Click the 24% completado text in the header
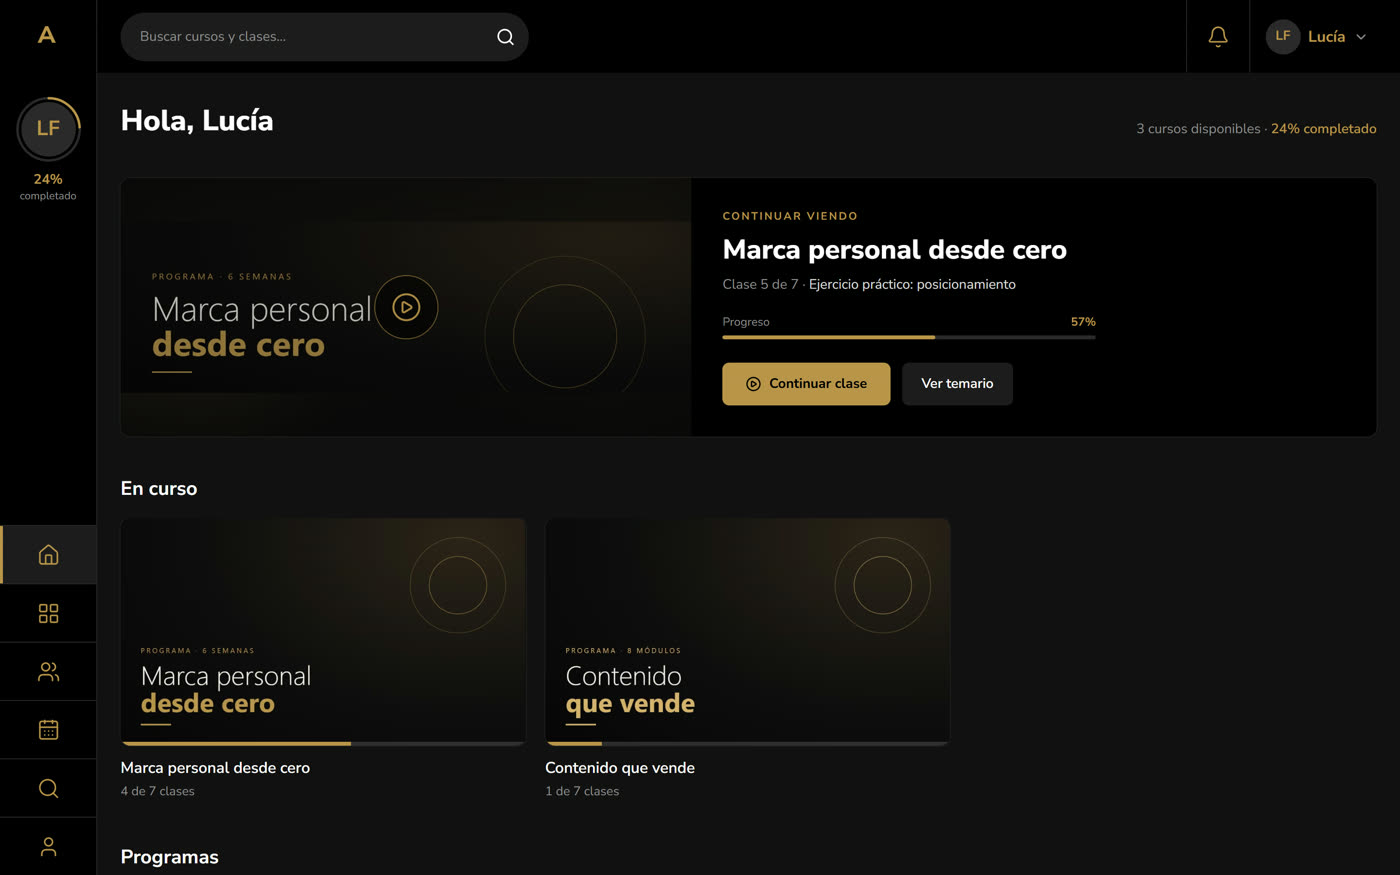The height and width of the screenshot is (875, 1400). point(1323,129)
